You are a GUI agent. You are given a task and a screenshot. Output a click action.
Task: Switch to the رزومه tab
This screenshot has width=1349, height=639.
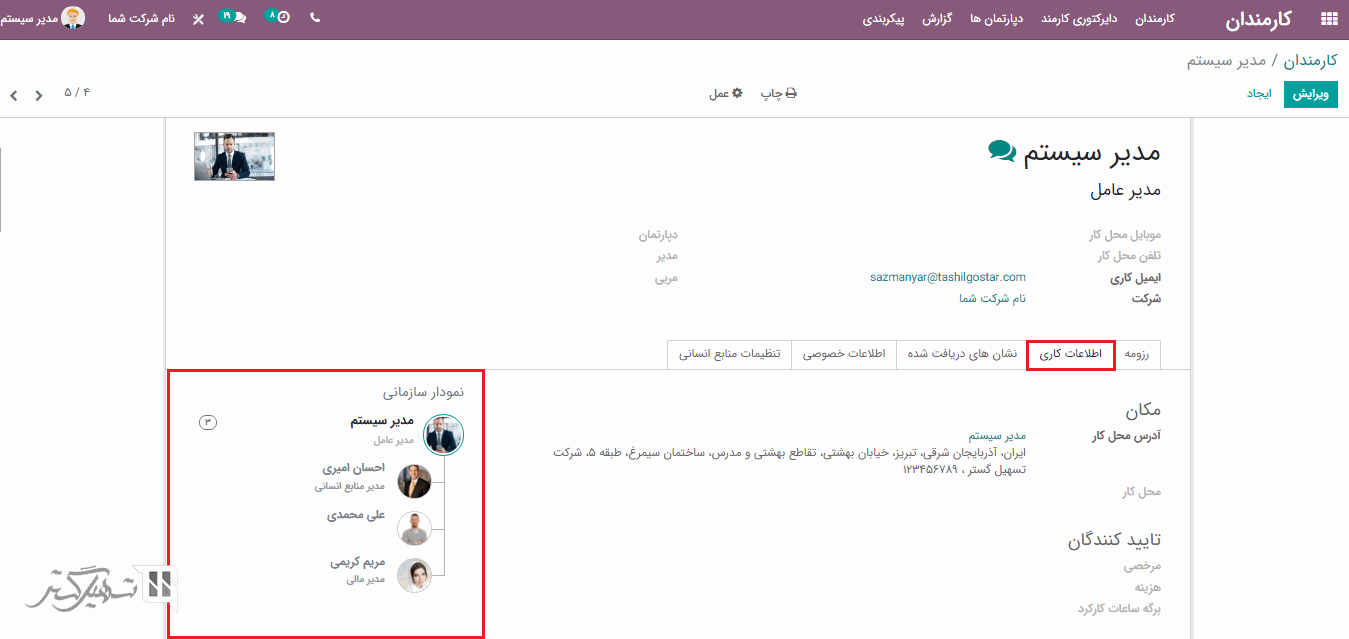coord(1137,354)
